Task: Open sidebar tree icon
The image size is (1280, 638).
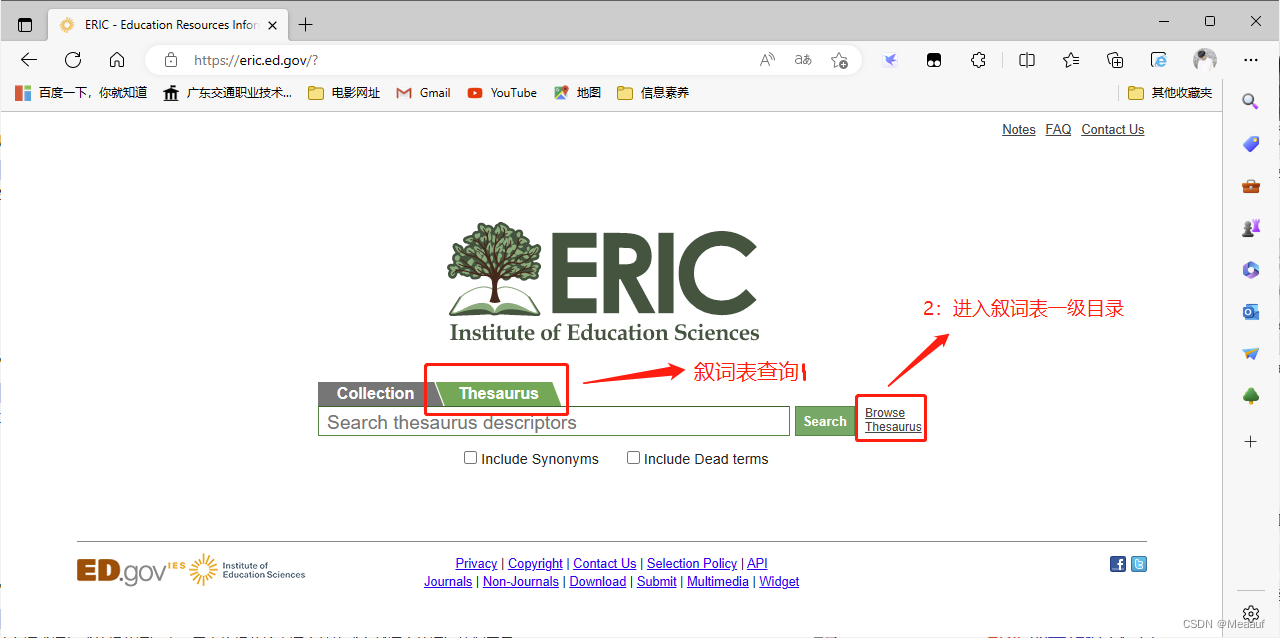Action: (1250, 396)
